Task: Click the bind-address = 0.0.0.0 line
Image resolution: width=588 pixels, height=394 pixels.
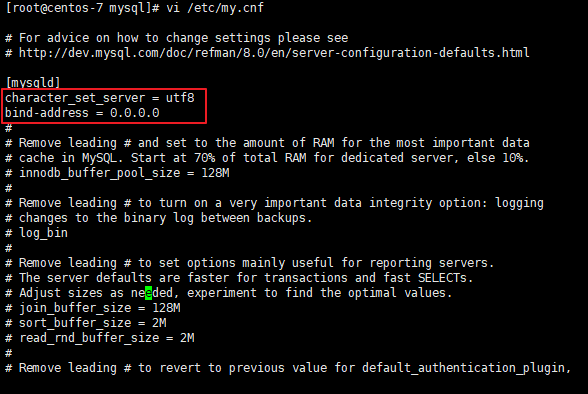Action: point(82,113)
